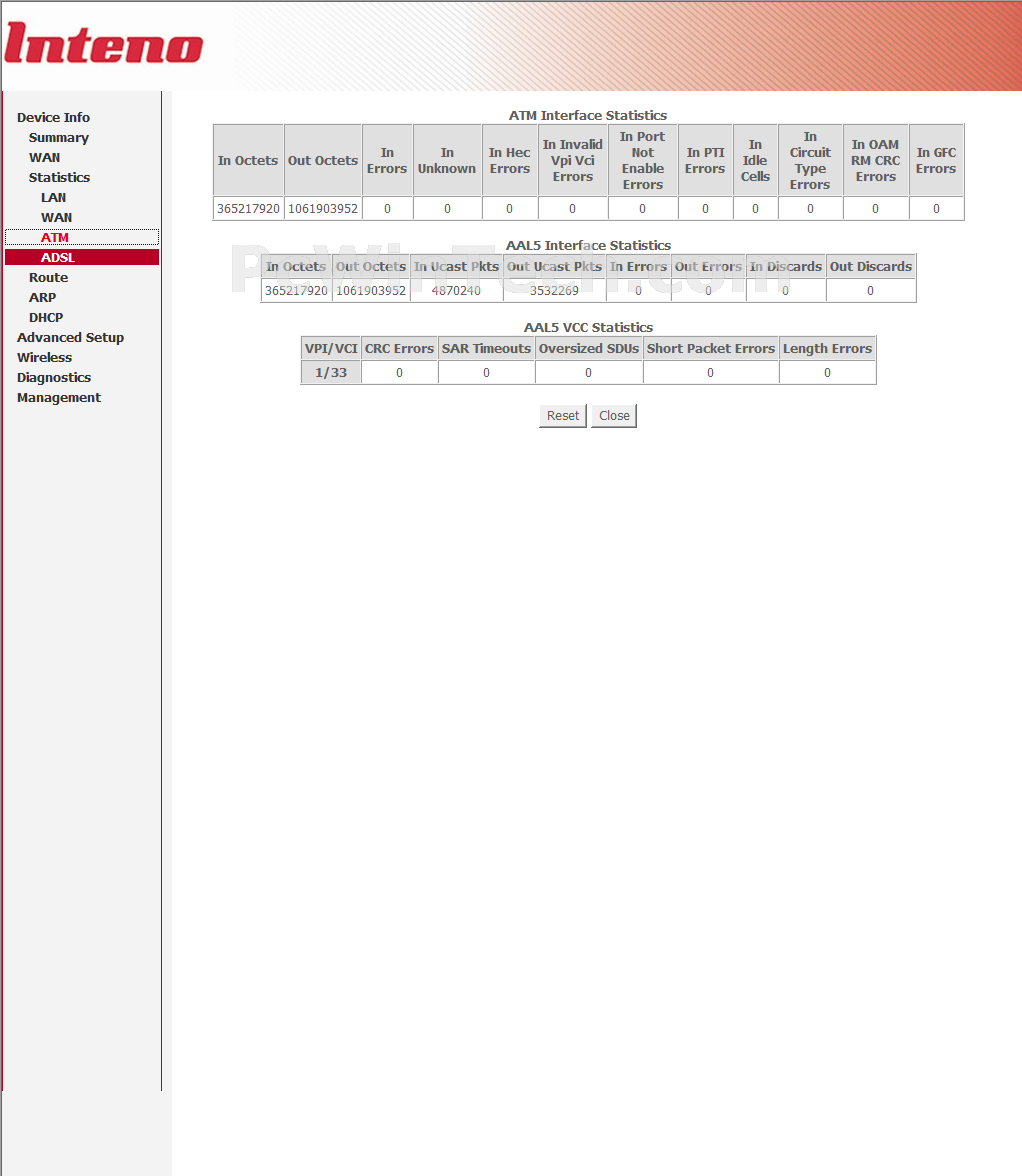Click the In Ucast Pkts header

456,267
